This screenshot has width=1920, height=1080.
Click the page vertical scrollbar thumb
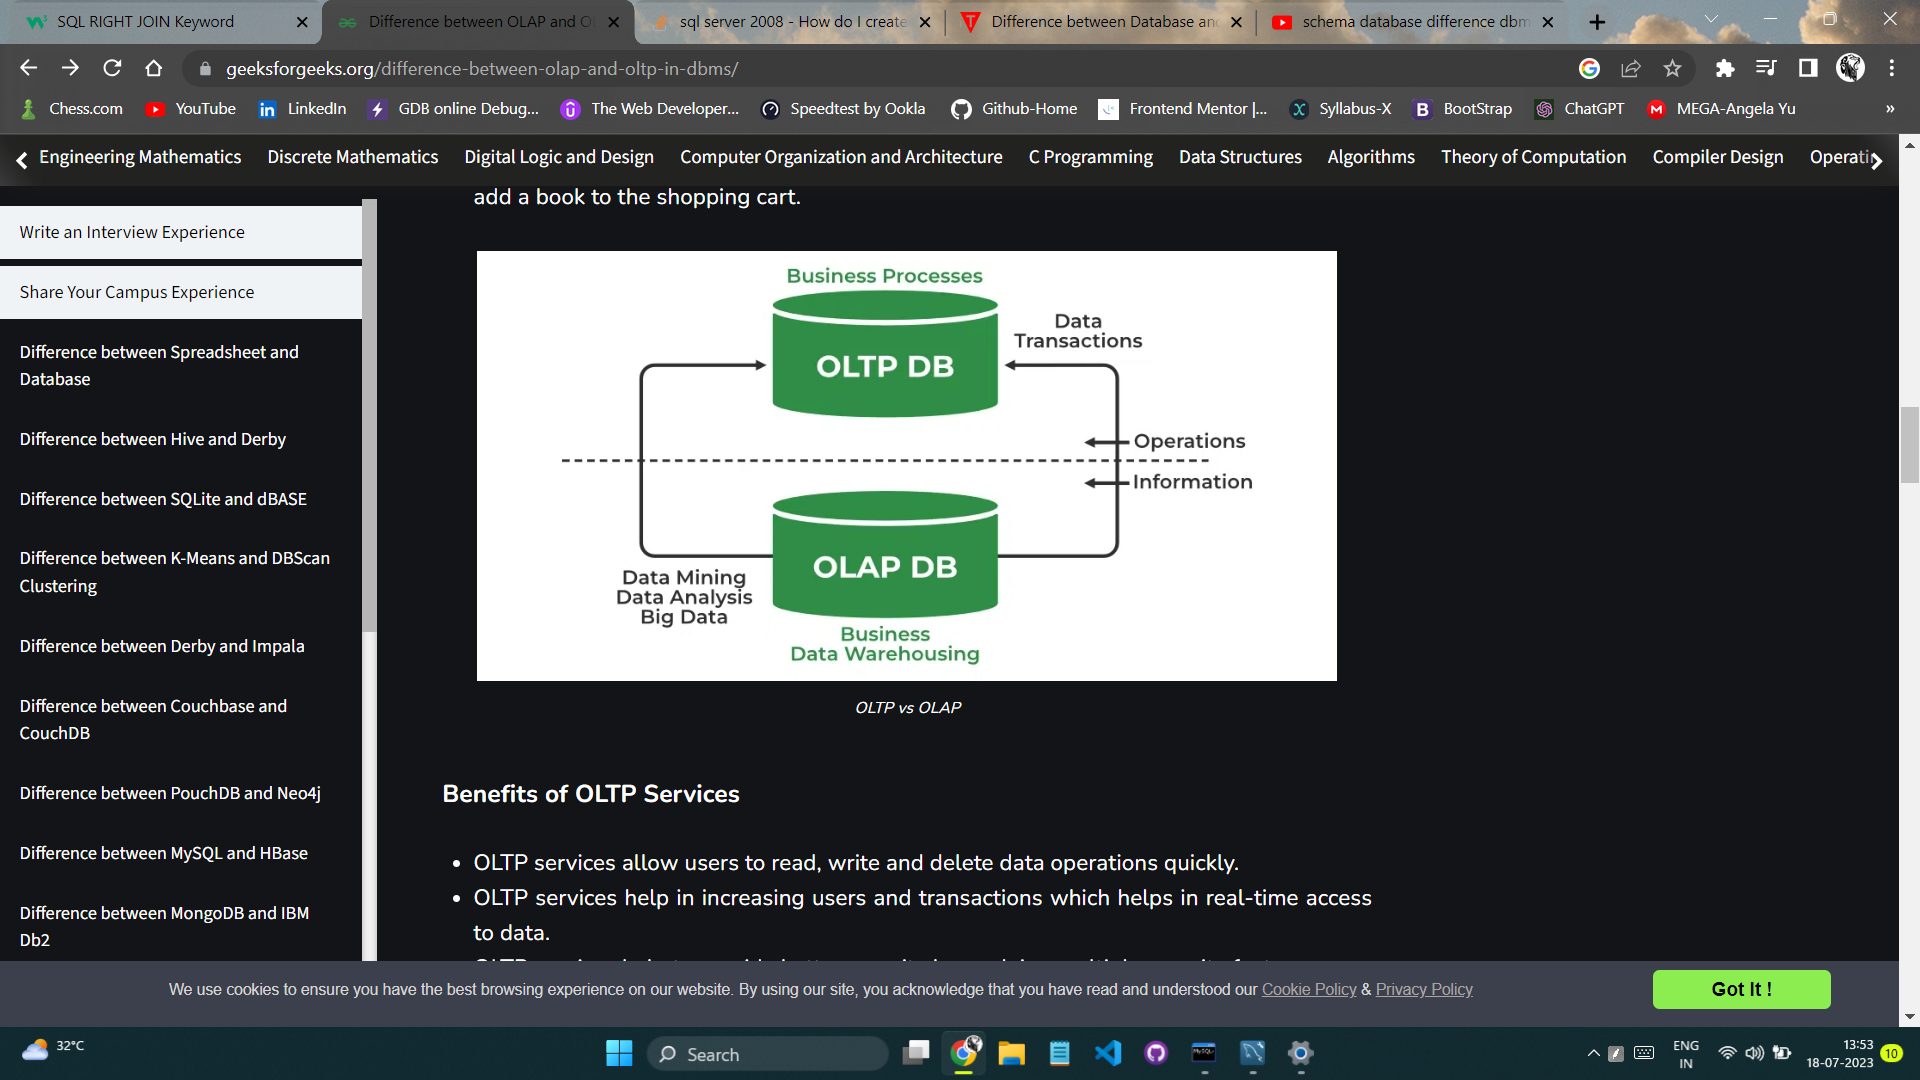[x=1909, y=445]
